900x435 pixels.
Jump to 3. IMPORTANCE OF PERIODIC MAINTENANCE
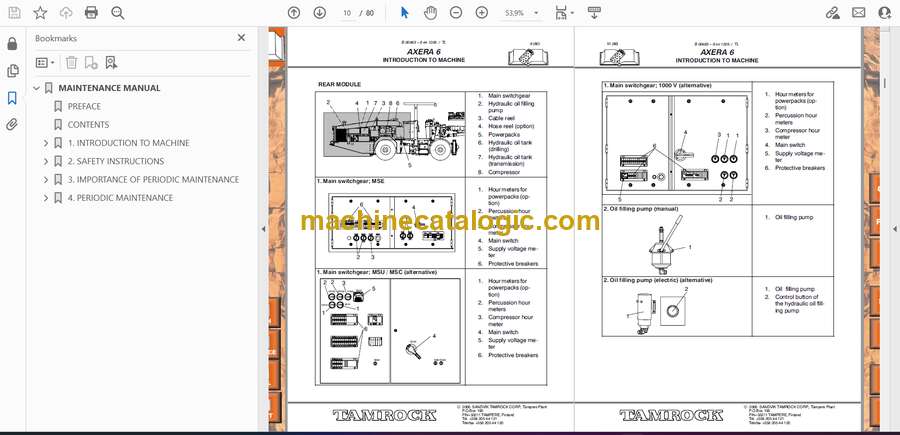(x=153, y=180)
